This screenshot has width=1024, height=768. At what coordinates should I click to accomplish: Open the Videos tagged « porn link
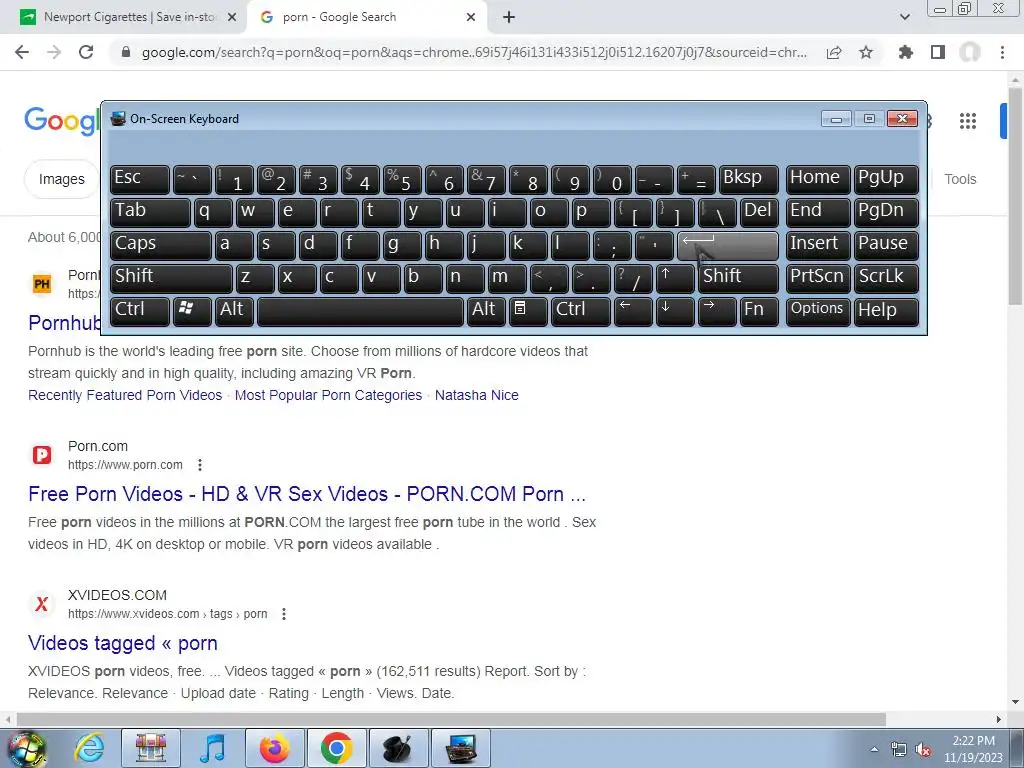click(x=123, y=643)
